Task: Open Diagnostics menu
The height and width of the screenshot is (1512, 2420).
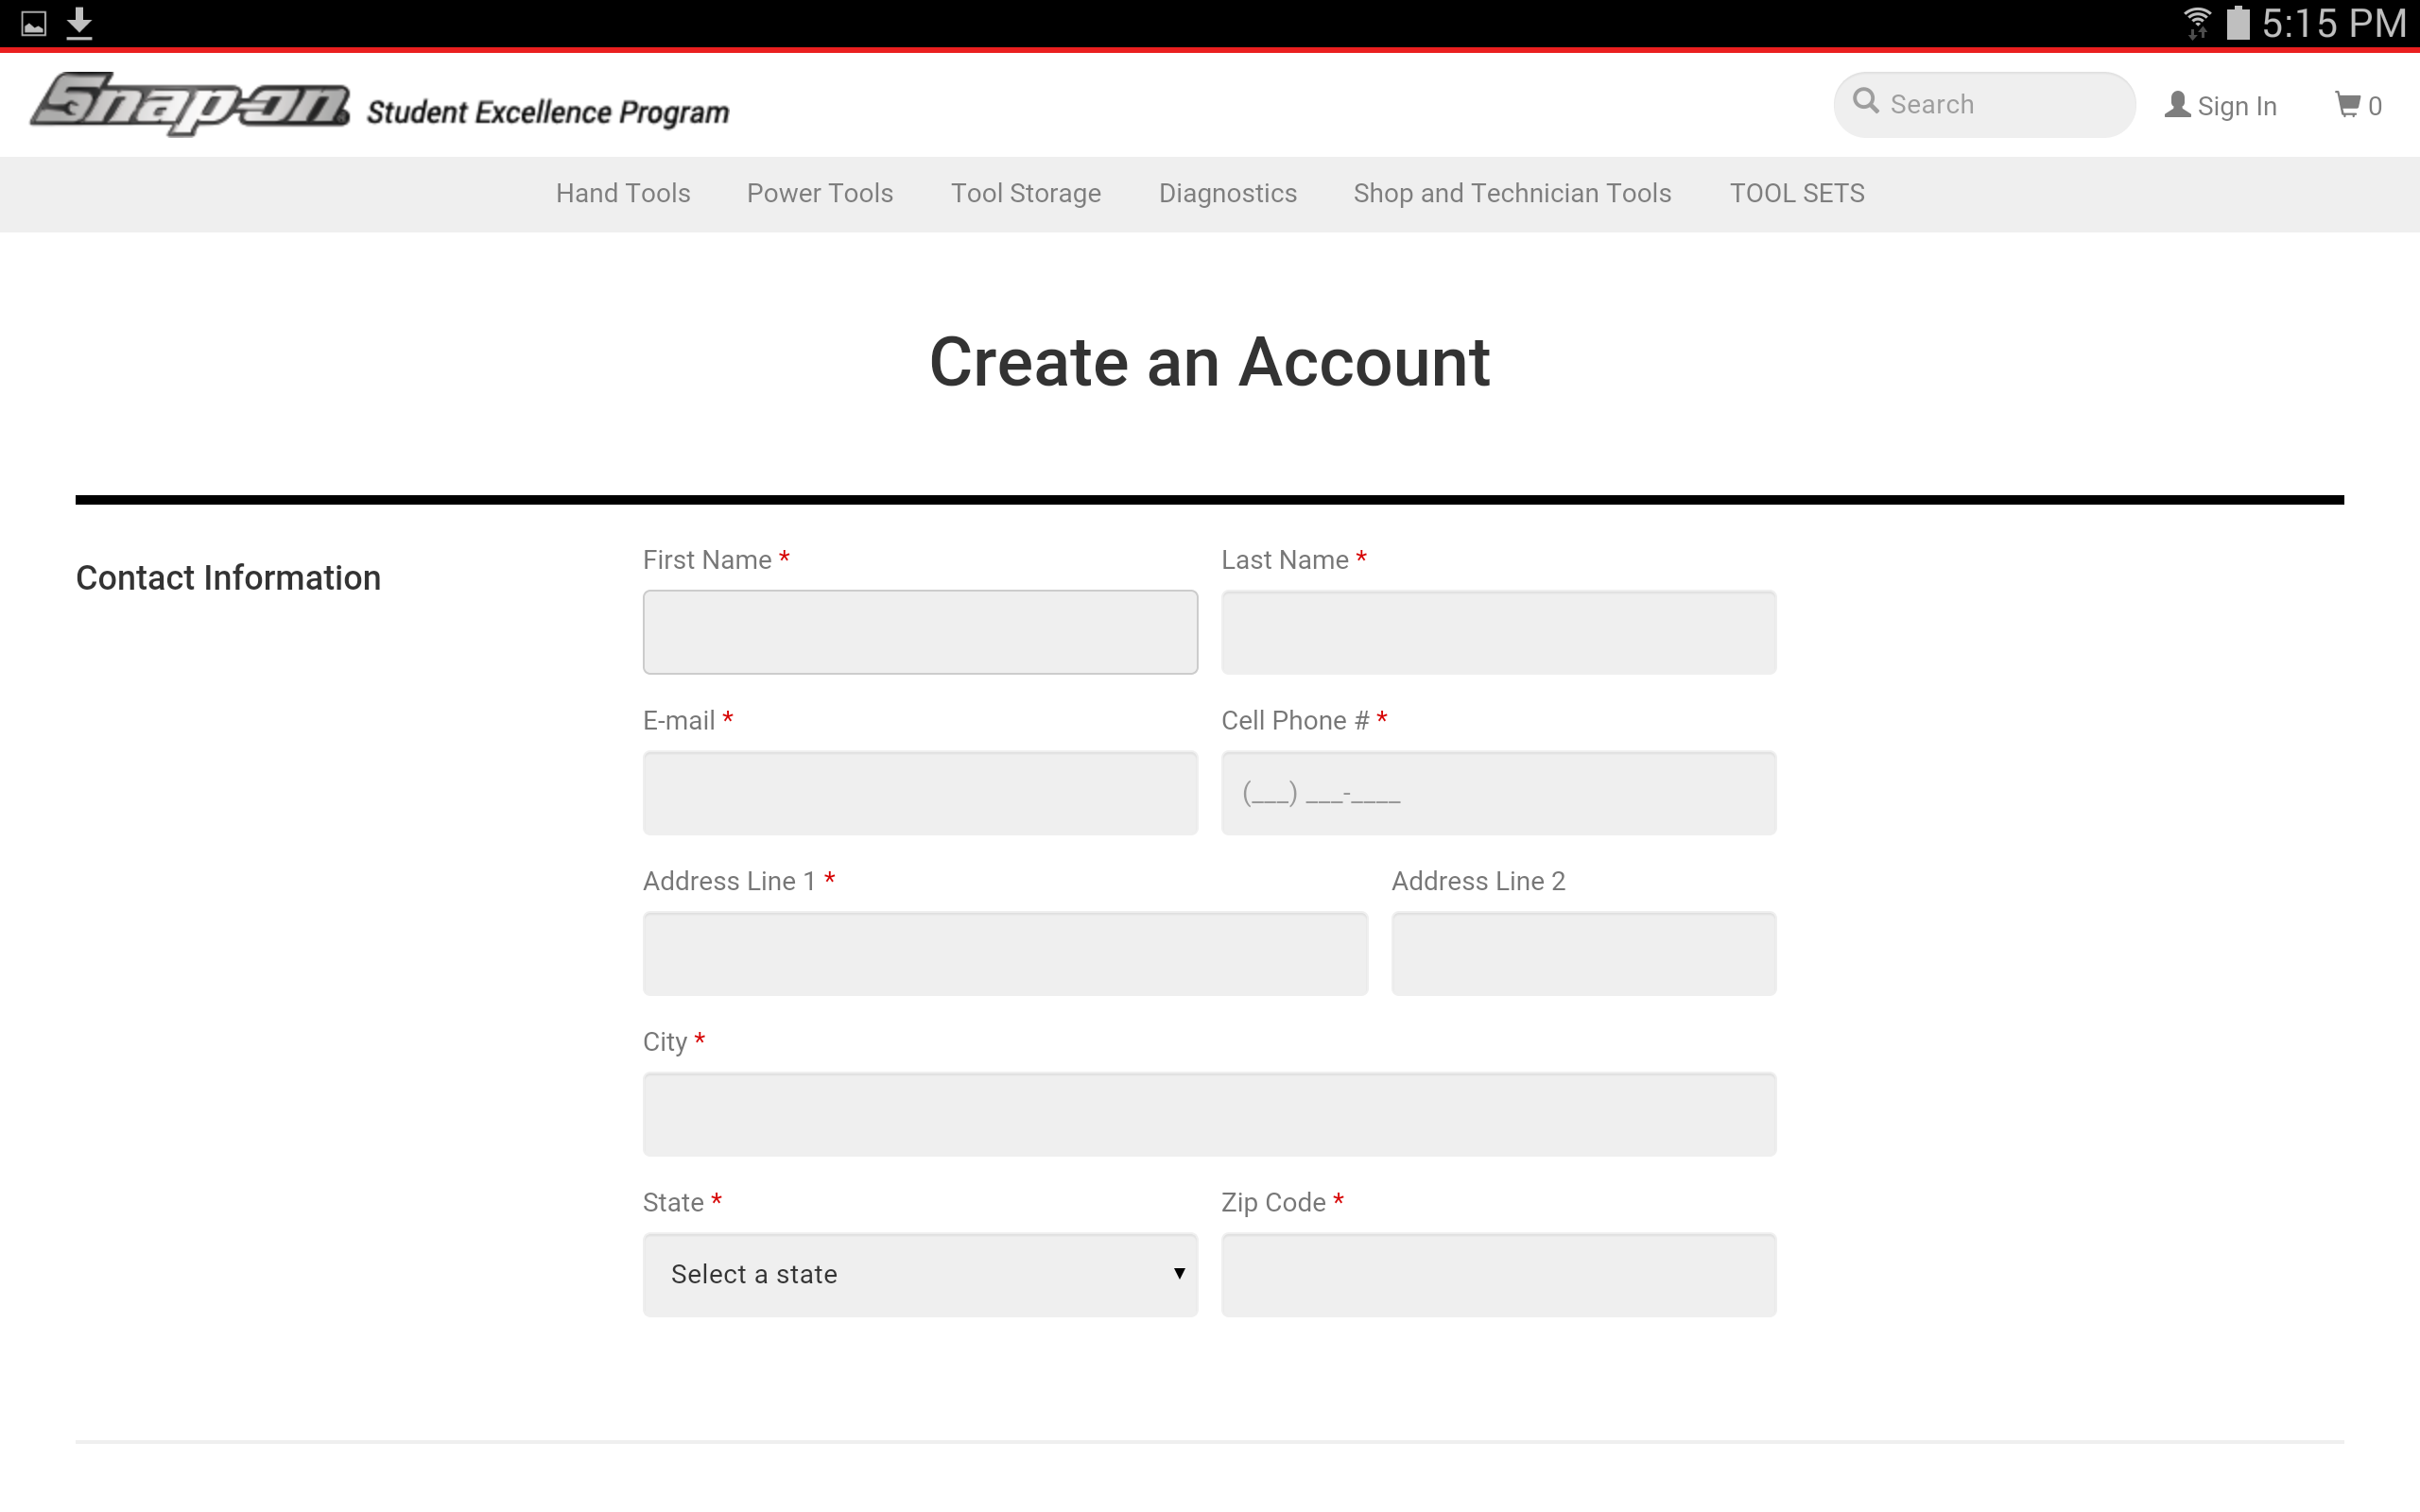Action: coord(1227,193)
